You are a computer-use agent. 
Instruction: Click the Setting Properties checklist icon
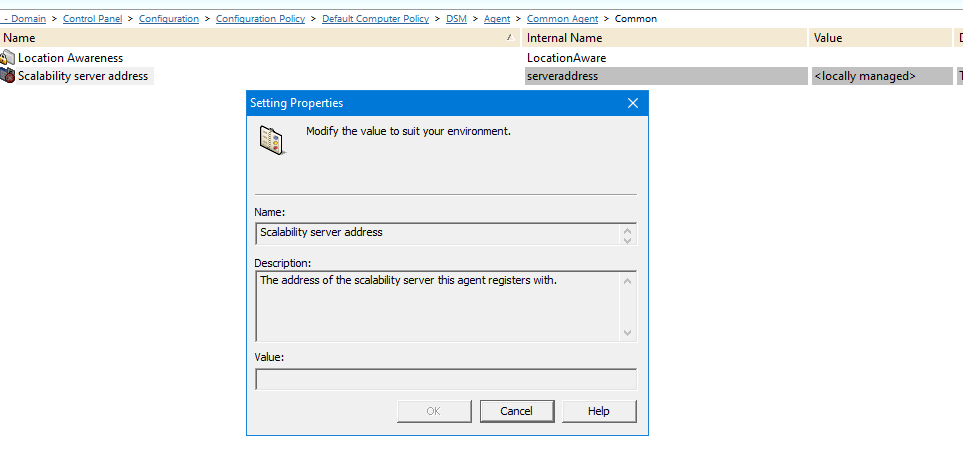(271, 140)
